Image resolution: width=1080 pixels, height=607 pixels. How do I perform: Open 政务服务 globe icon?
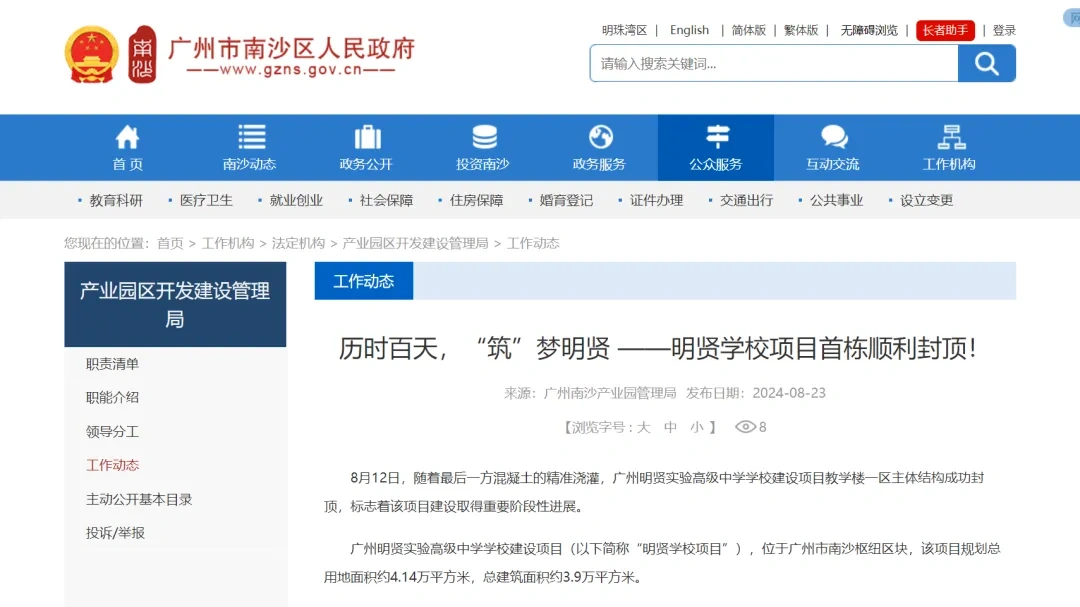(x=600, y=138)
